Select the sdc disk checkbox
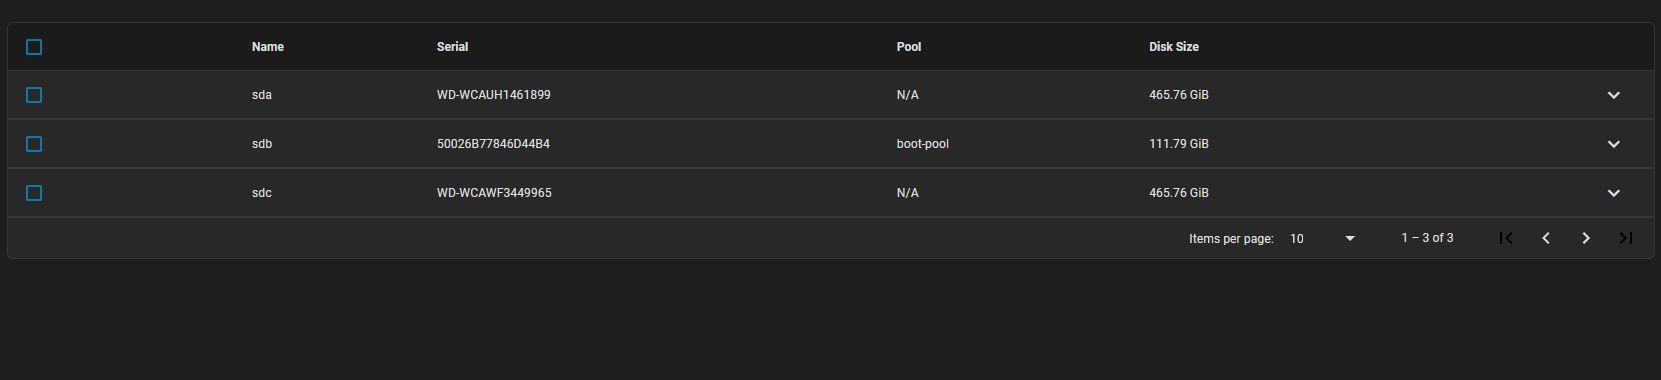This screenshot has height=380, width=1661. 34,193
